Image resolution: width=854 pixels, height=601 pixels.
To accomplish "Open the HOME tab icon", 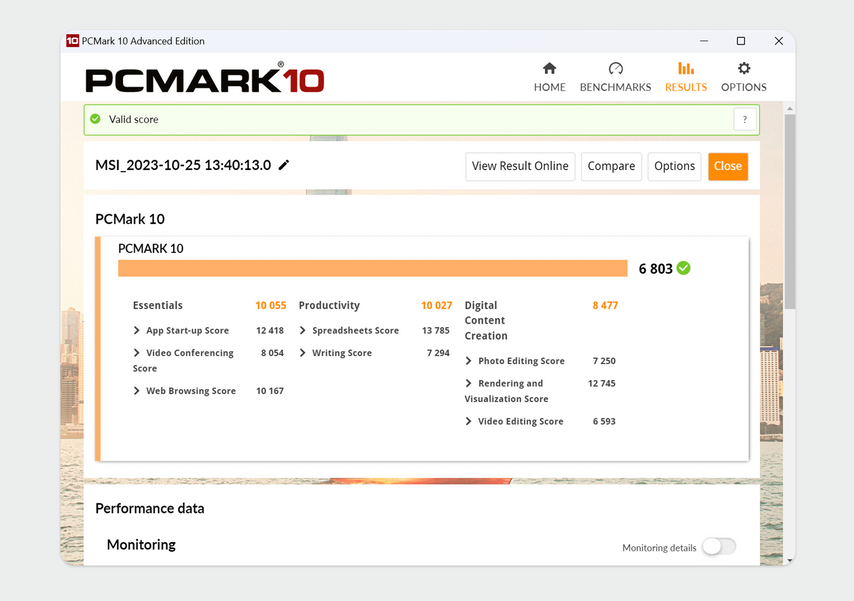I will tap(549, 68).
